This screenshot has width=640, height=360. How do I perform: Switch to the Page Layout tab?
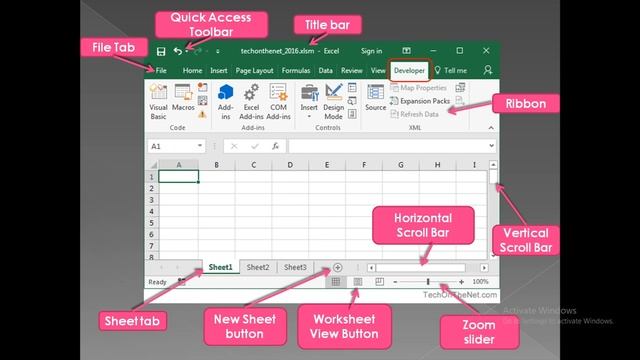coord(254,71)
